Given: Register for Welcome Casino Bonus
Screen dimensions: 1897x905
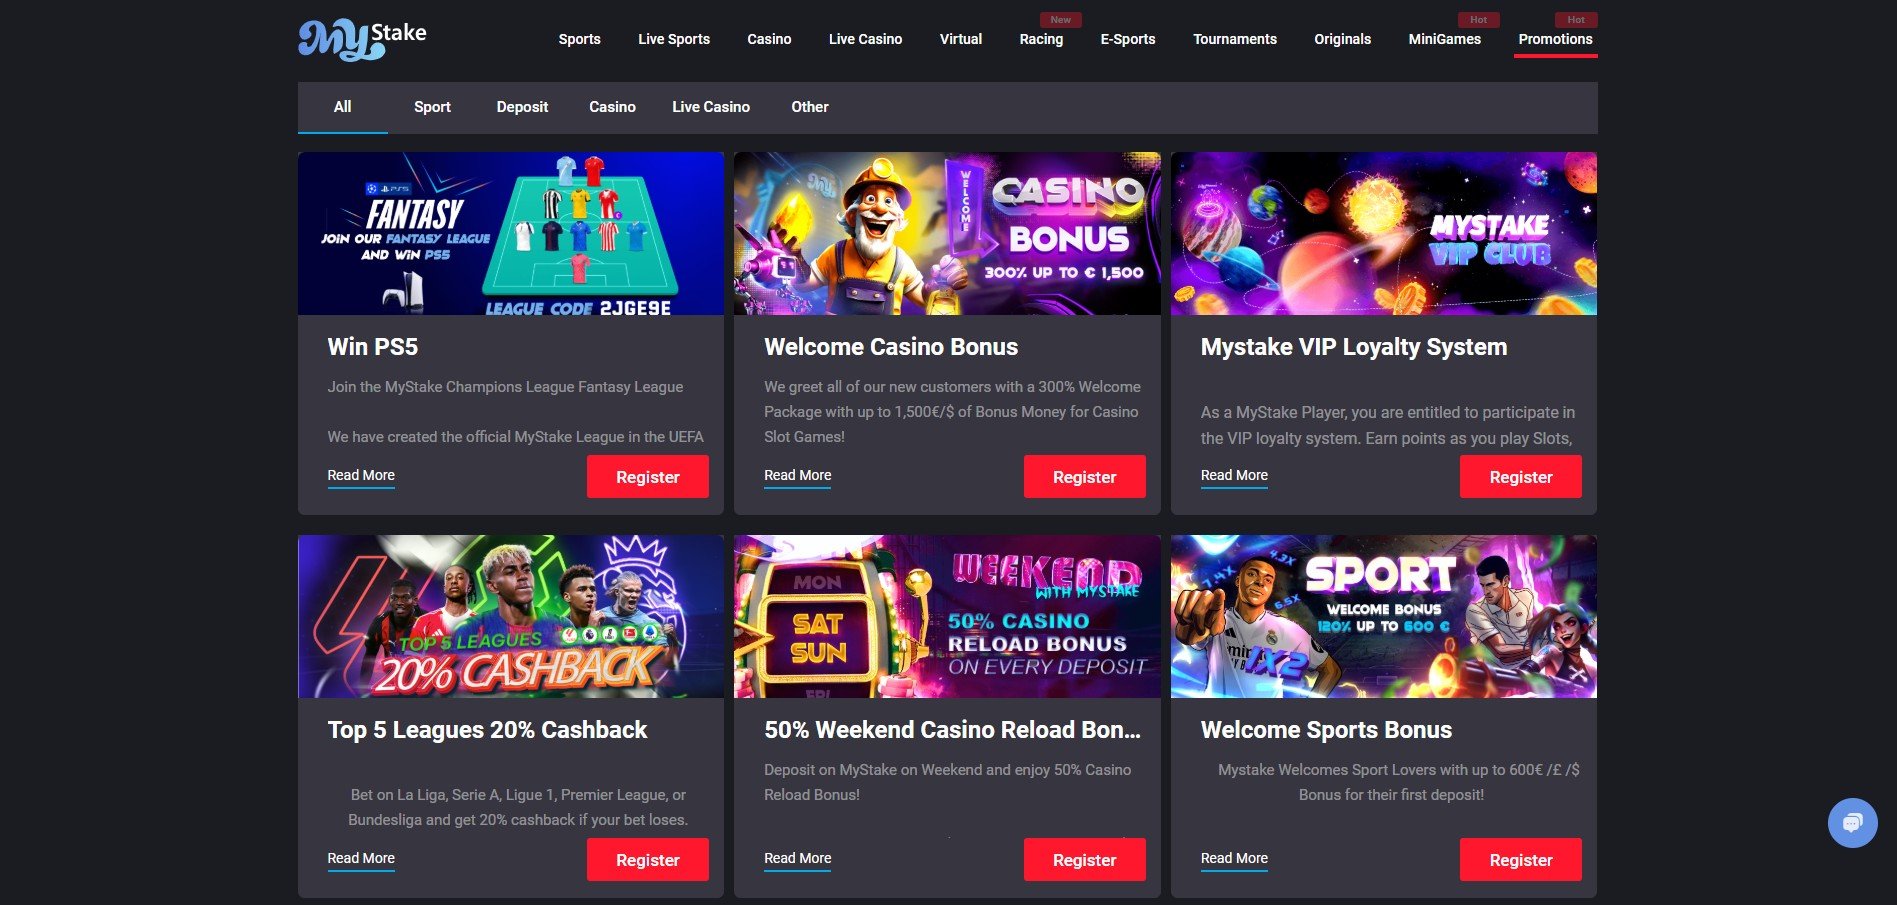Looking at the screenshot, I should click(1084, 477).
